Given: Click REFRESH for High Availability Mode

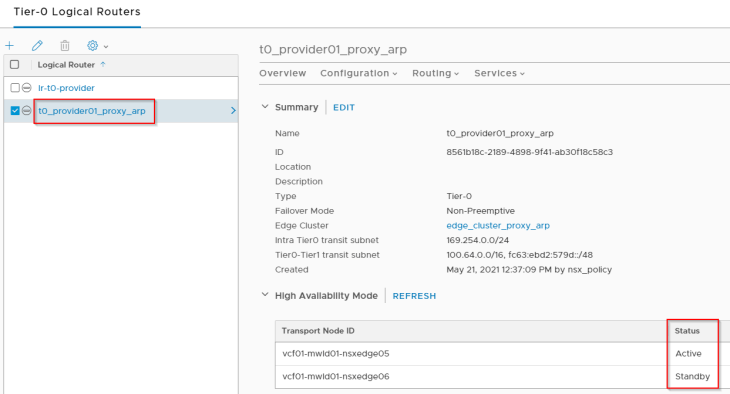Looking at the screenshot, I should click(414, 296).
